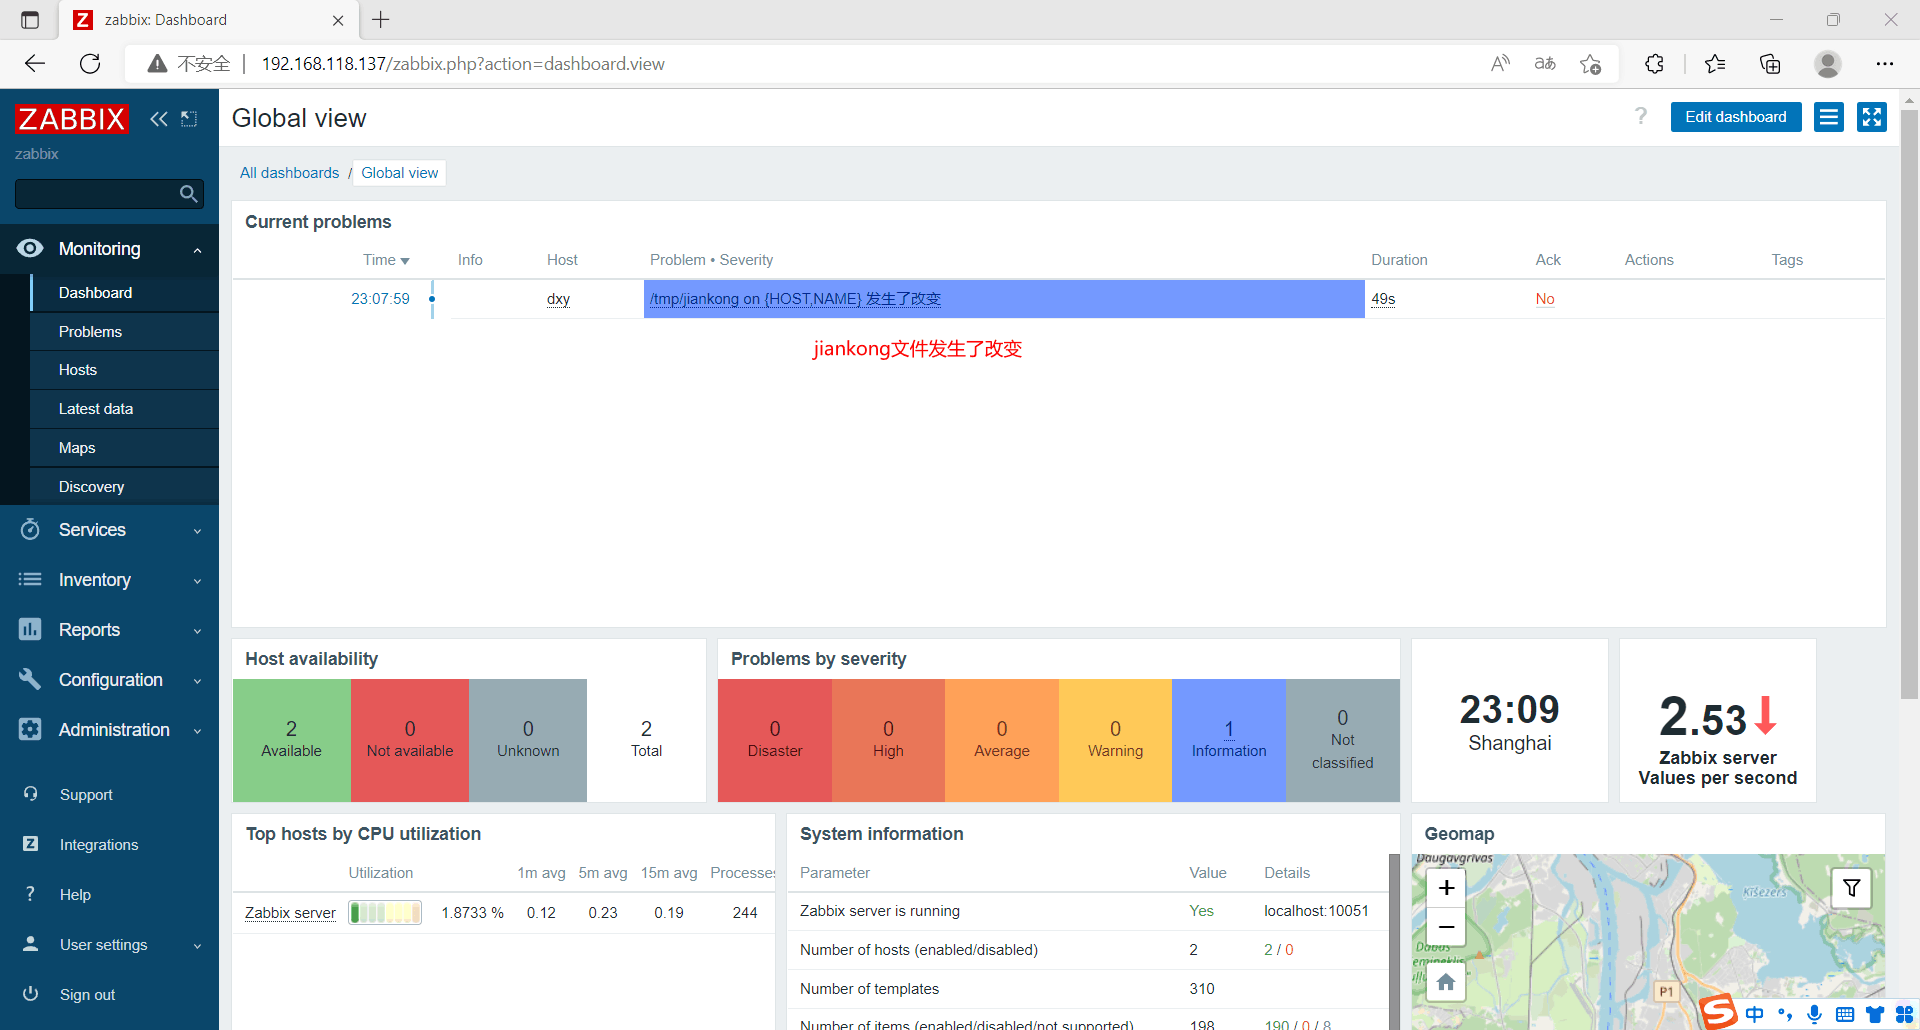The width and height of the screenshot is (1920, 1030).
Task: Hide sidebar using the square icon
Action: pyautogui.click(x=189, y=119)
